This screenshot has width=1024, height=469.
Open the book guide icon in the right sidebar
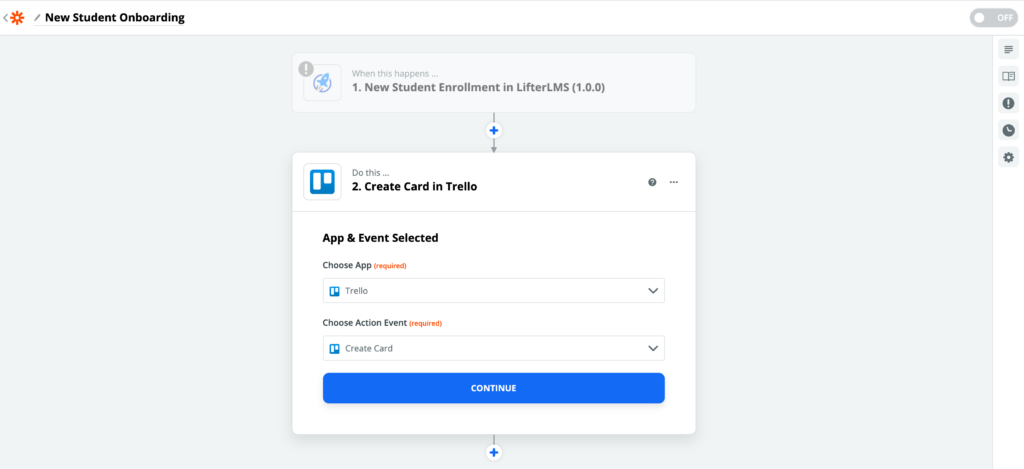1008,76
